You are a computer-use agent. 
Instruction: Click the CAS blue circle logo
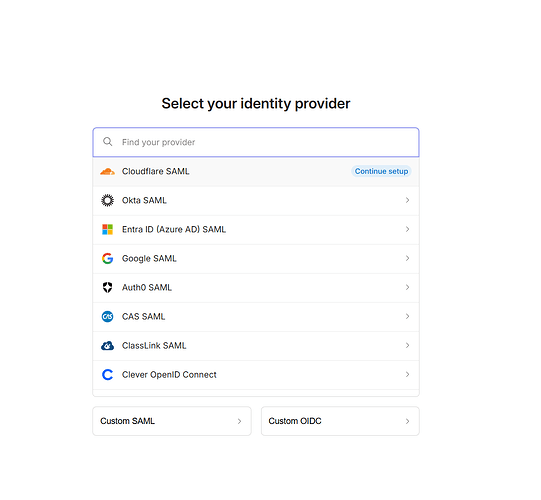[107, 316]
